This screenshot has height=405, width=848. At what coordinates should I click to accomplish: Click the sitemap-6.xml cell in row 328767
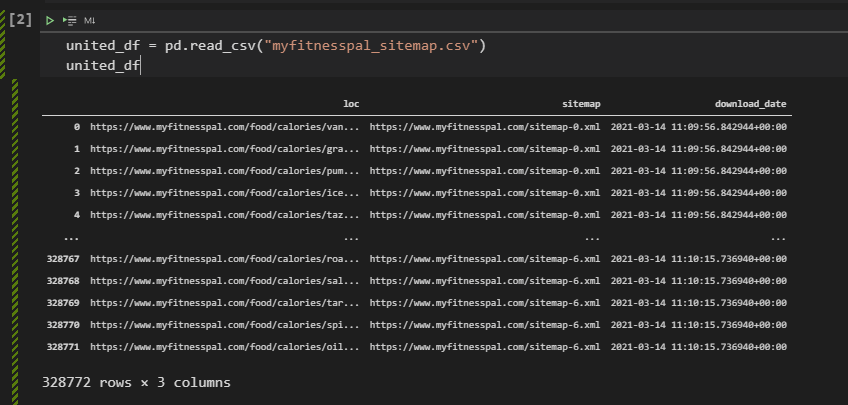485,259
